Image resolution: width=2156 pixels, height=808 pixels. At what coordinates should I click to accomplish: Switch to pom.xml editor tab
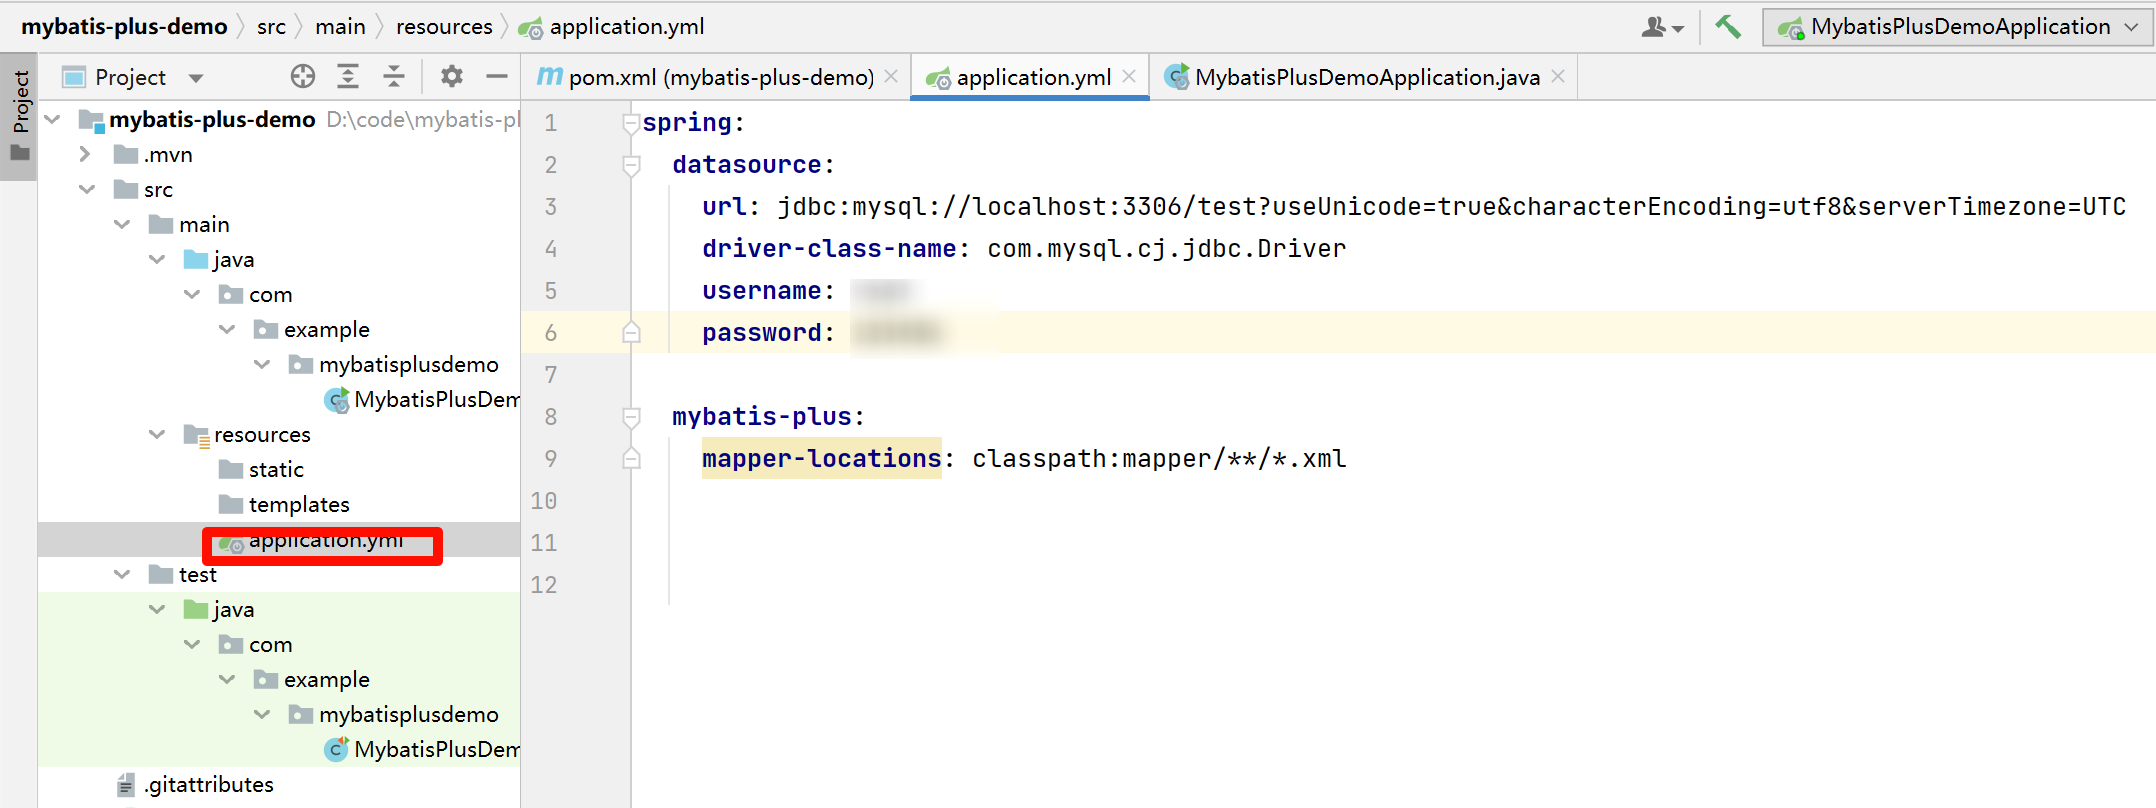click(720, 77)
